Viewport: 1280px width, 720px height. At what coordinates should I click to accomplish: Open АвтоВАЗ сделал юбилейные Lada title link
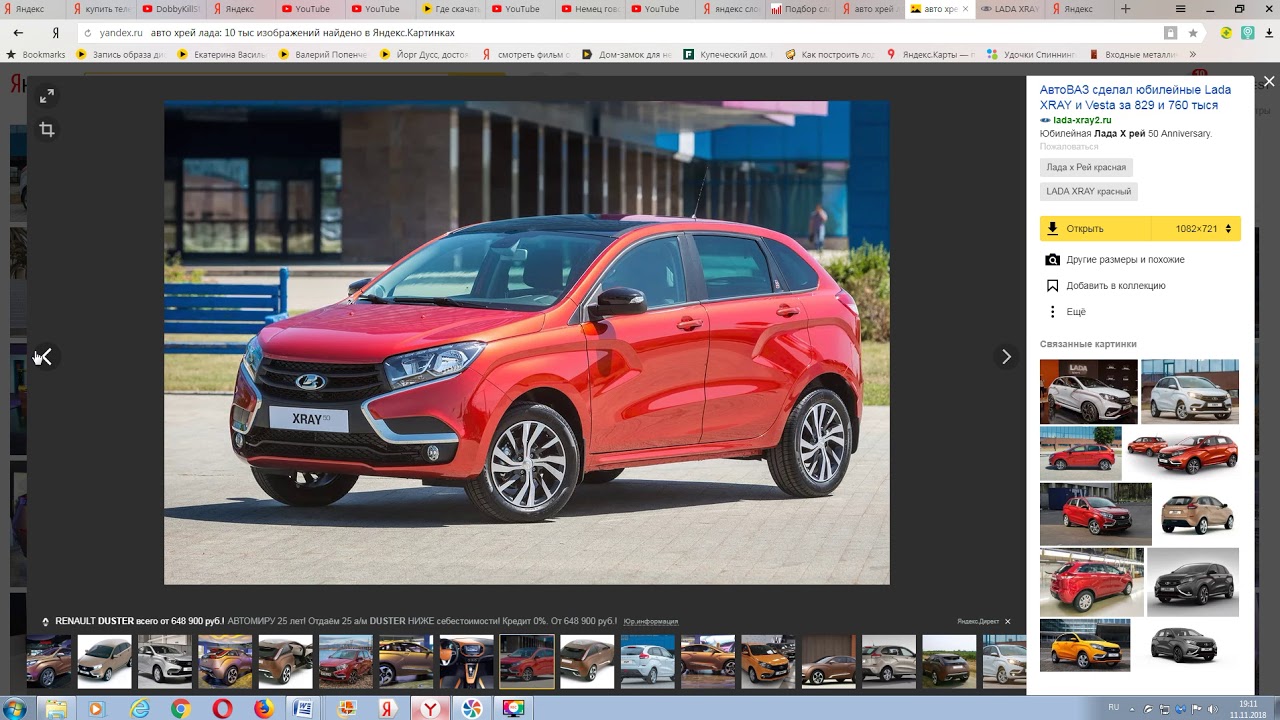(x=1135, y=97)
